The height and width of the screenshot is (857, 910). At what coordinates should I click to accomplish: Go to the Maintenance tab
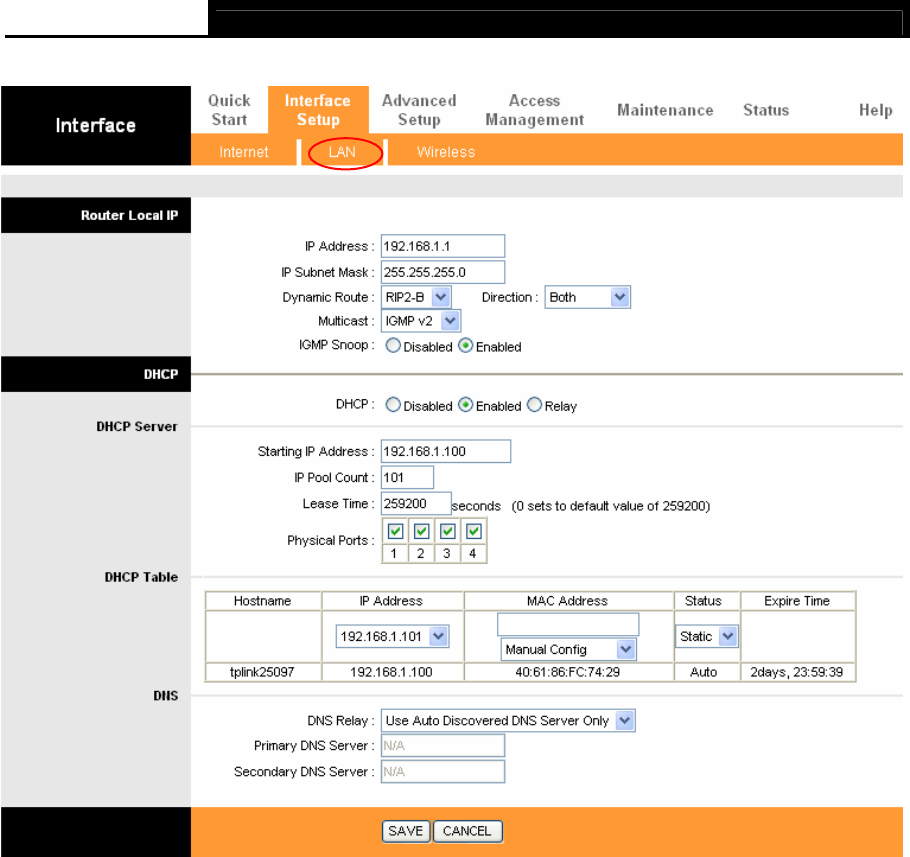coord(665,110)
